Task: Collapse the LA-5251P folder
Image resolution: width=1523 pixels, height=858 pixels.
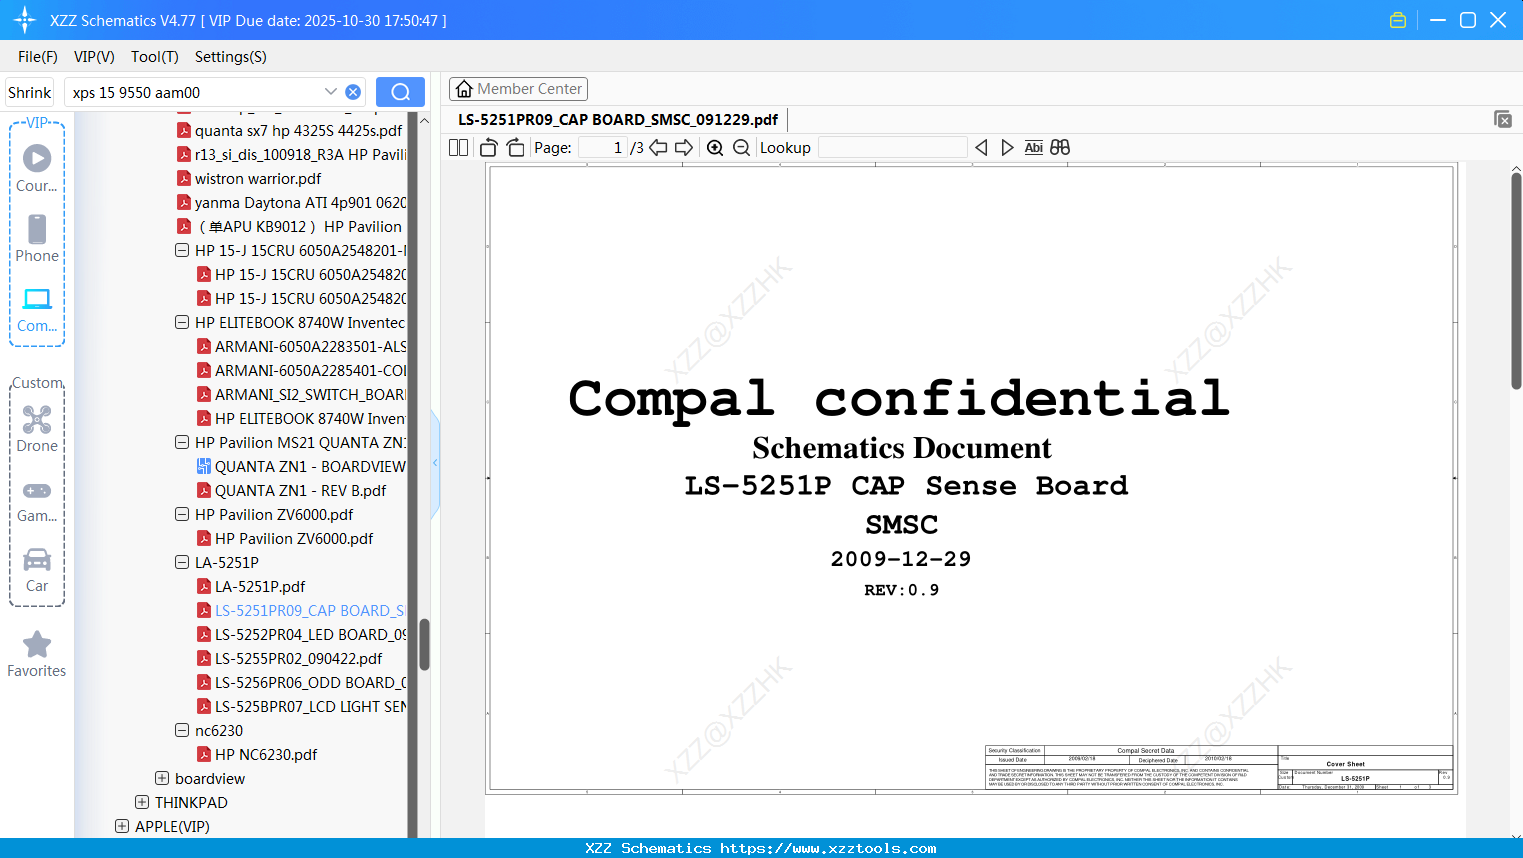Action: click(x=182, y=562)
